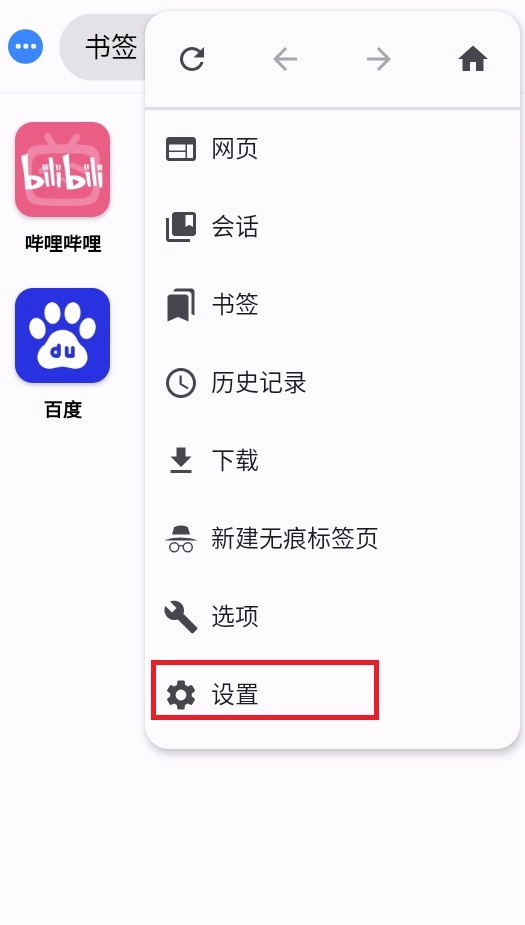Click the 百度 text label
This screenshot has height=925, width=525.
63,409
